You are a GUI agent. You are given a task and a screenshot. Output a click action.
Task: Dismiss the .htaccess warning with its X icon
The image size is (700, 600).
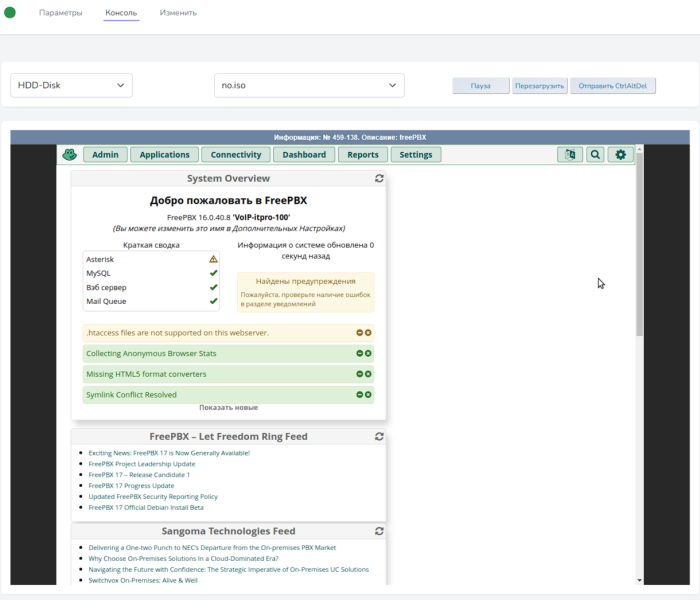[368, 332]
